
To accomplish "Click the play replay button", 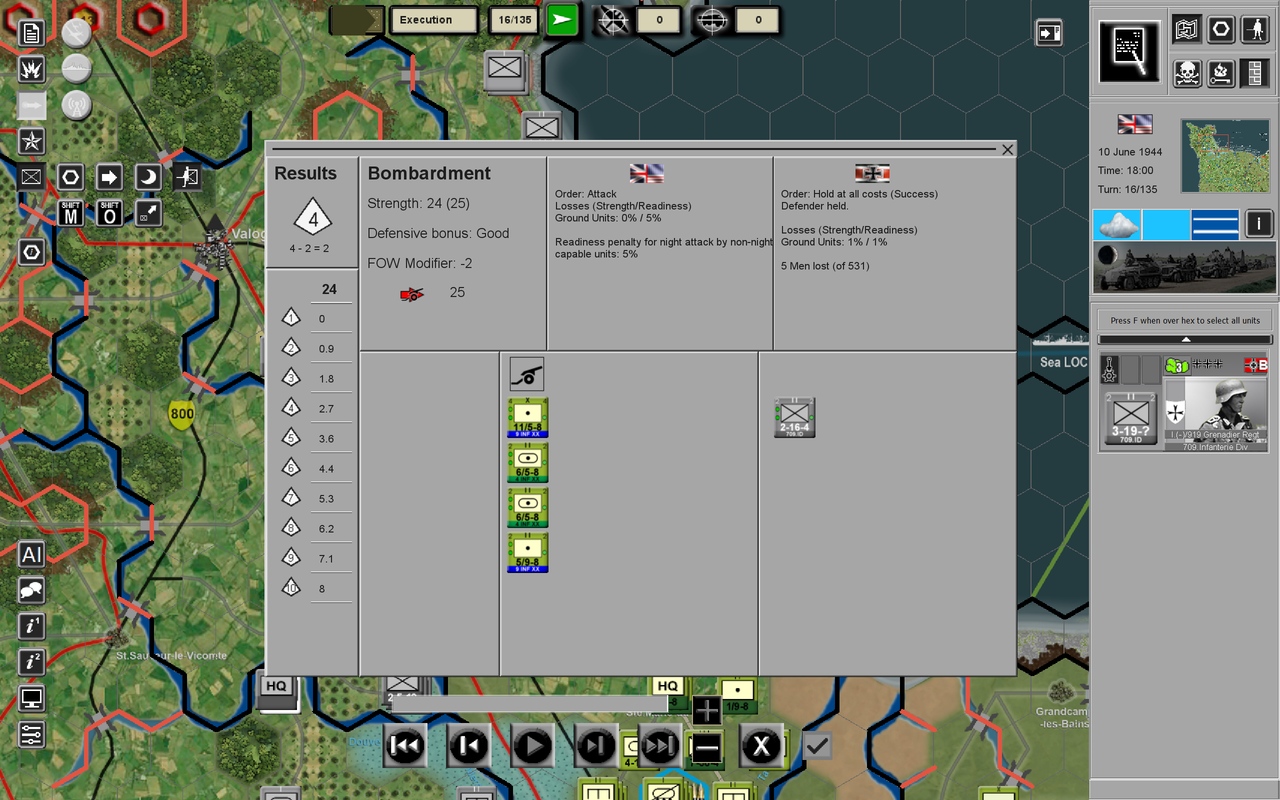I will click(533, 745).
